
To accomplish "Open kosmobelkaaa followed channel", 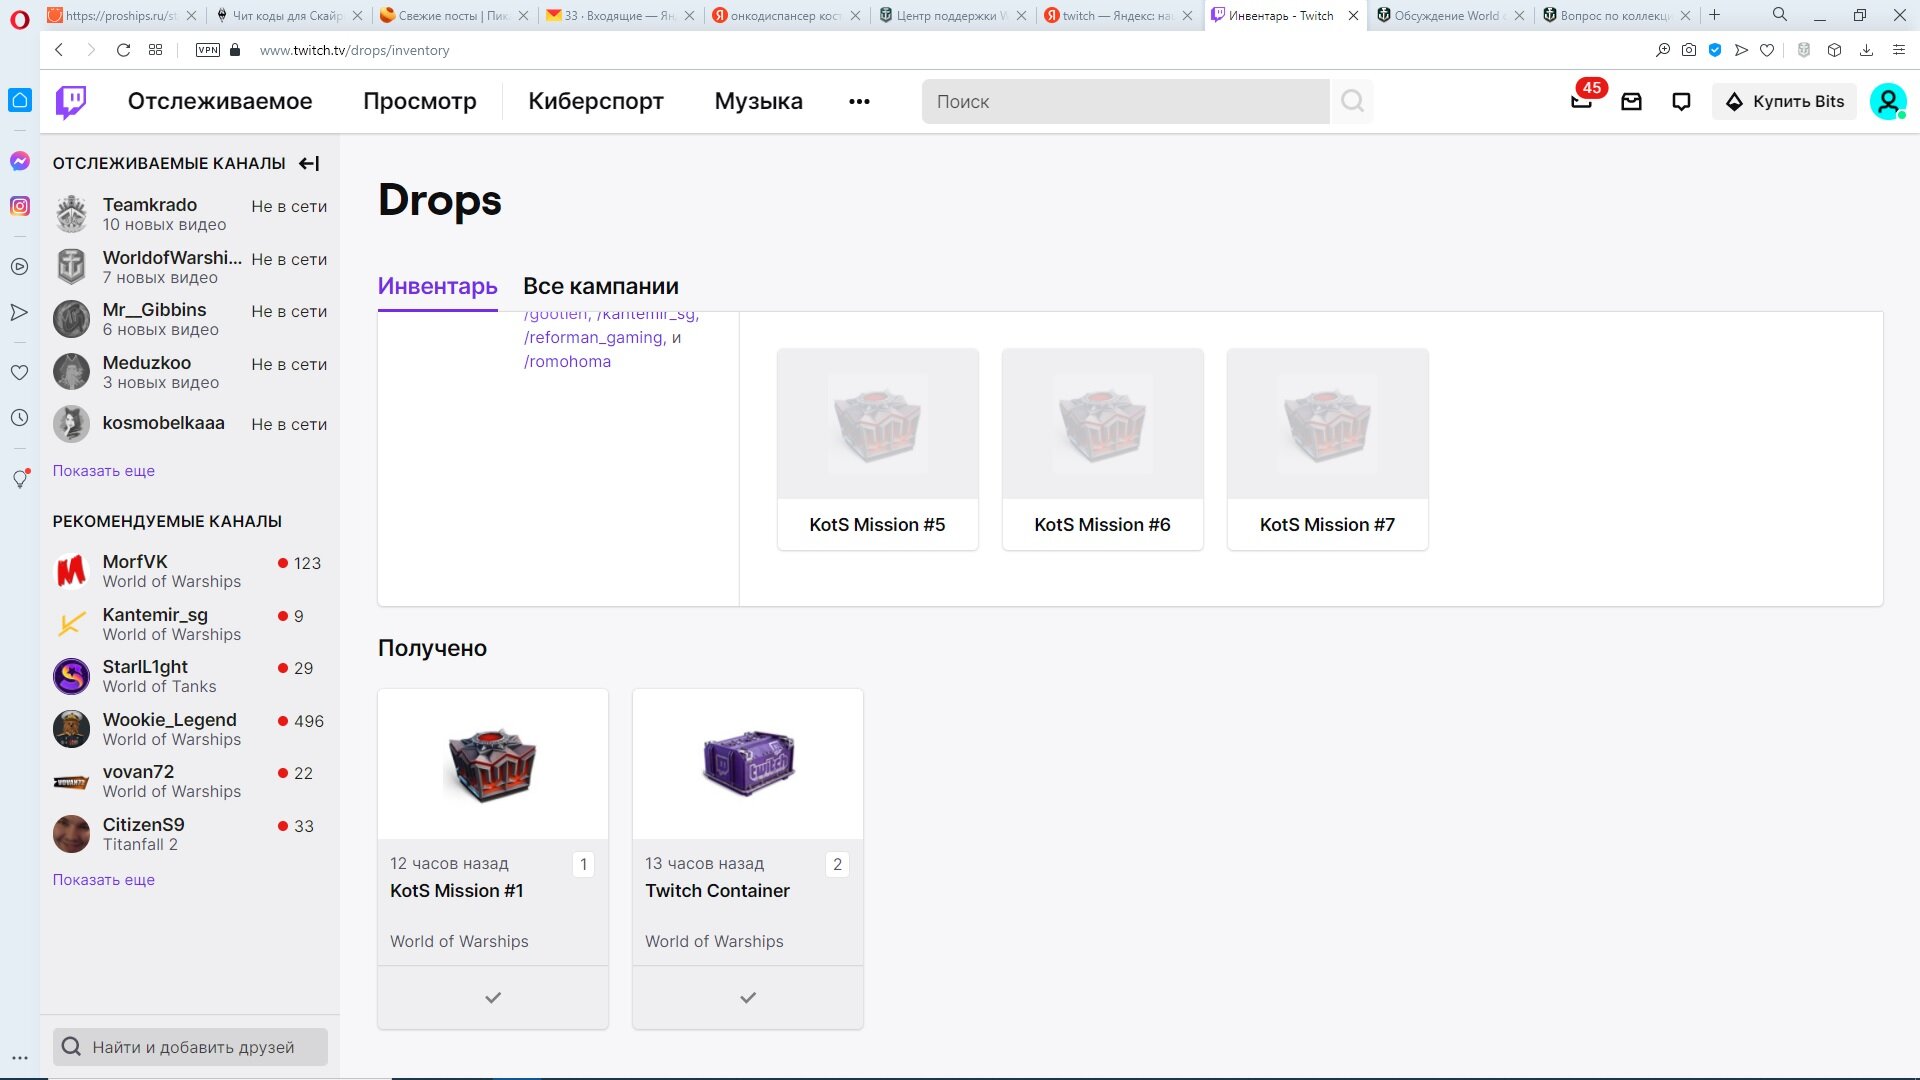I will pyautogui.click(x=190, y=424).
